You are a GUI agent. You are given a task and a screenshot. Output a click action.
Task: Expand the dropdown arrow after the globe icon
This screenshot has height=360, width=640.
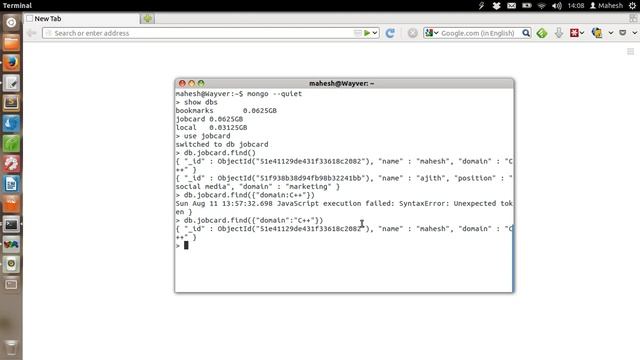pos(611,33)
